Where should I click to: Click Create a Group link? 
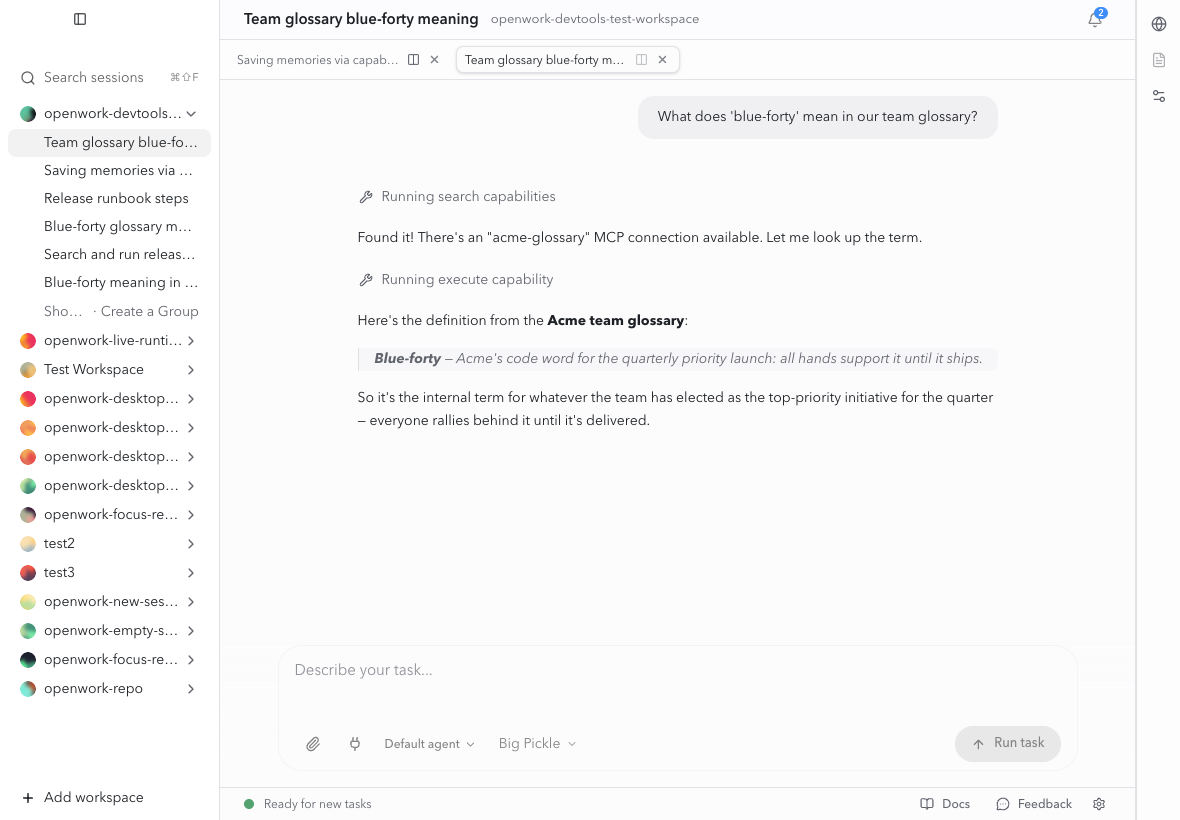pyautogui.click(x=149, y=311)
